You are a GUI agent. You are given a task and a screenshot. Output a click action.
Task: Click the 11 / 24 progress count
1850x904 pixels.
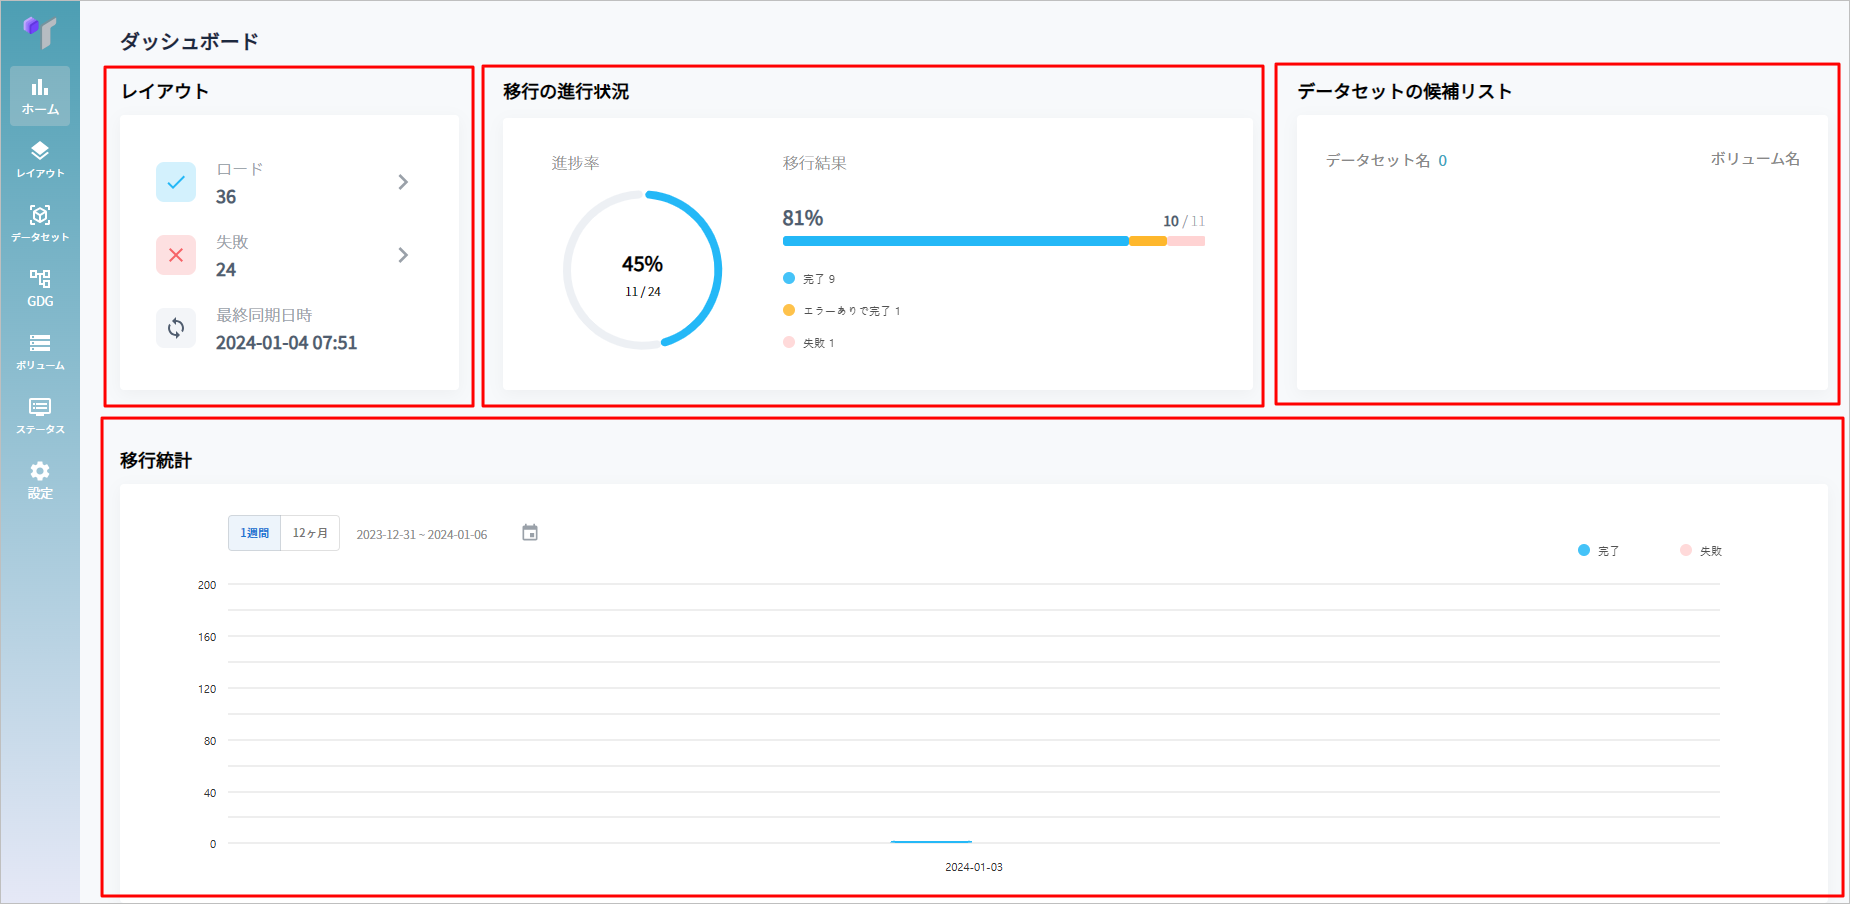point(643,292)
